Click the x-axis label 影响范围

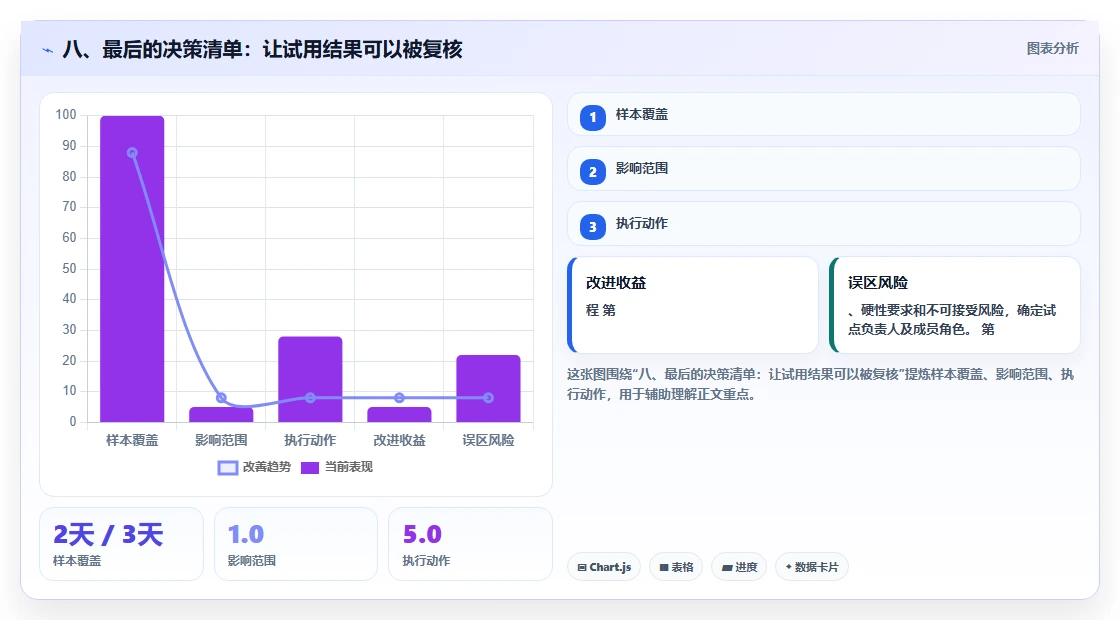point(221,441)
